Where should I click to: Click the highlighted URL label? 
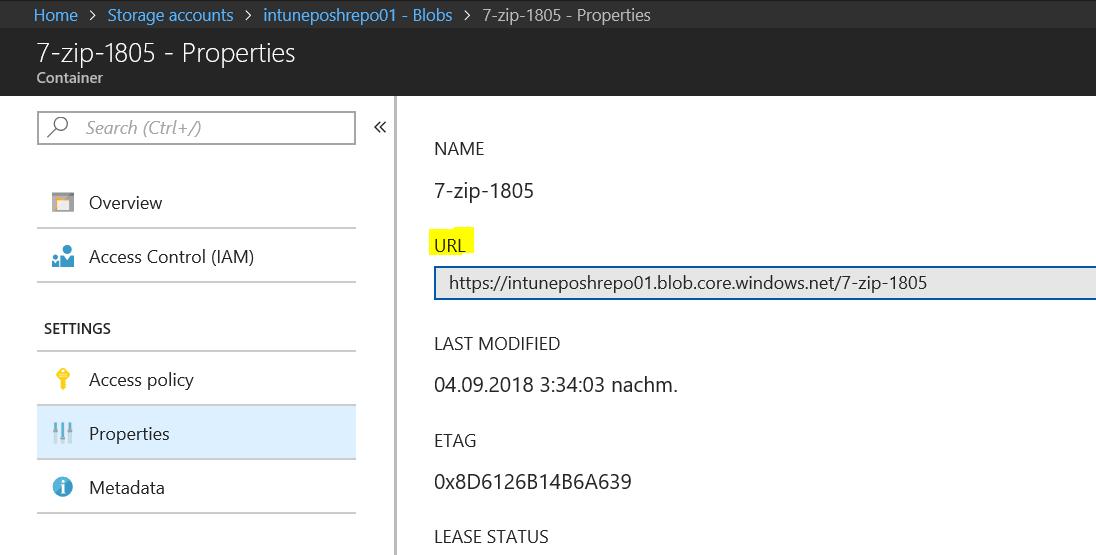click(x=450, y=245)
